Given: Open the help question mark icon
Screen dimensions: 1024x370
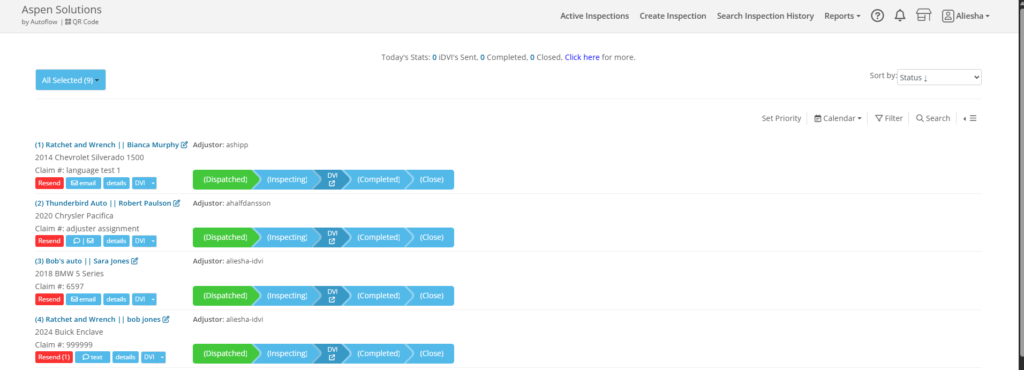Looking at the screenshot, I should pos(878,16).
